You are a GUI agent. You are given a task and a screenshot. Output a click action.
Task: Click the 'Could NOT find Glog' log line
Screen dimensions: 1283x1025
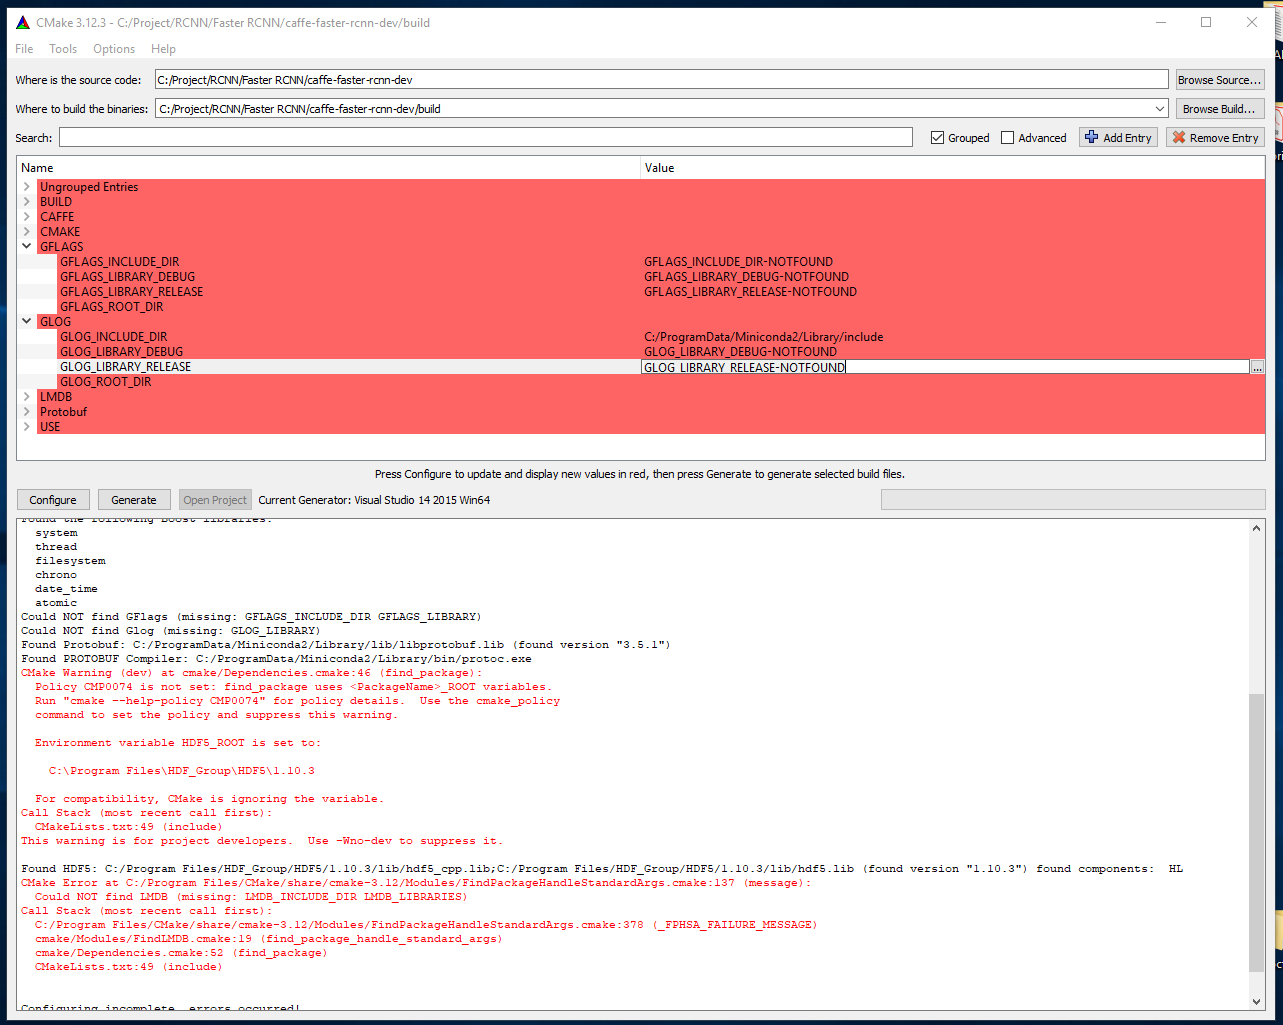171,631
